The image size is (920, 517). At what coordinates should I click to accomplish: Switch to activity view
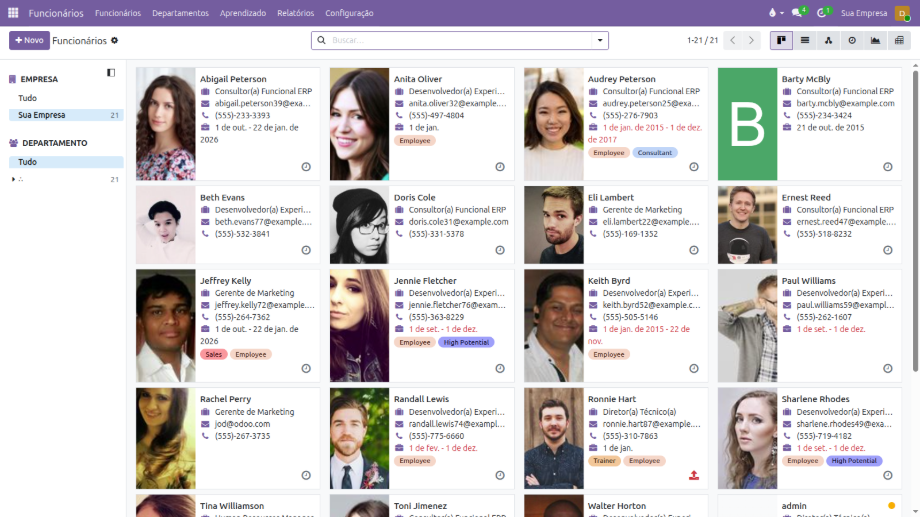(852, 40)
